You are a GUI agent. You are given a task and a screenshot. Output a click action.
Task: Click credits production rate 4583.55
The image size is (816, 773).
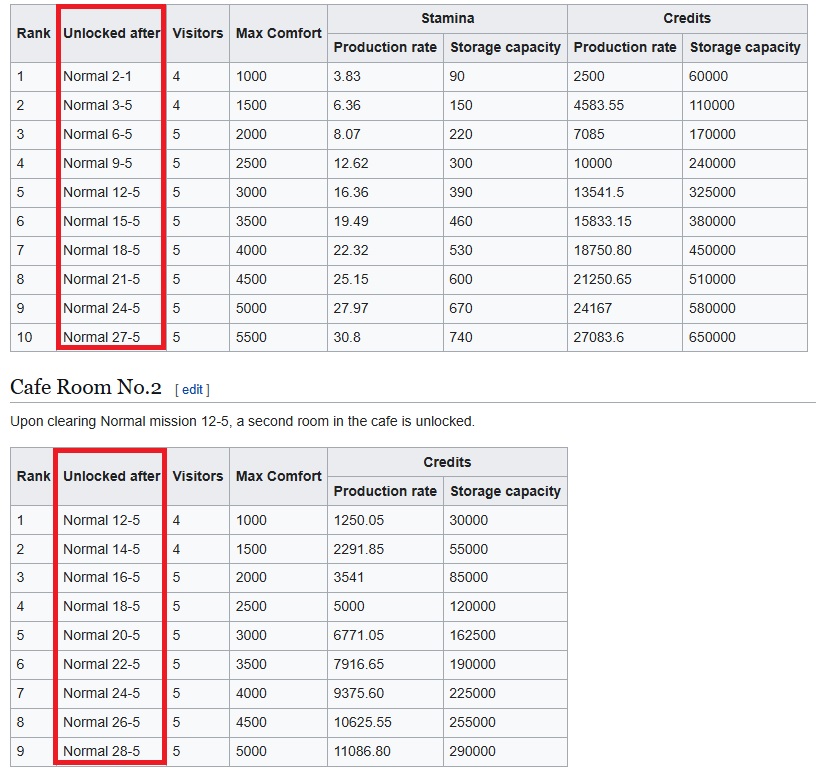tap(598, 105)
